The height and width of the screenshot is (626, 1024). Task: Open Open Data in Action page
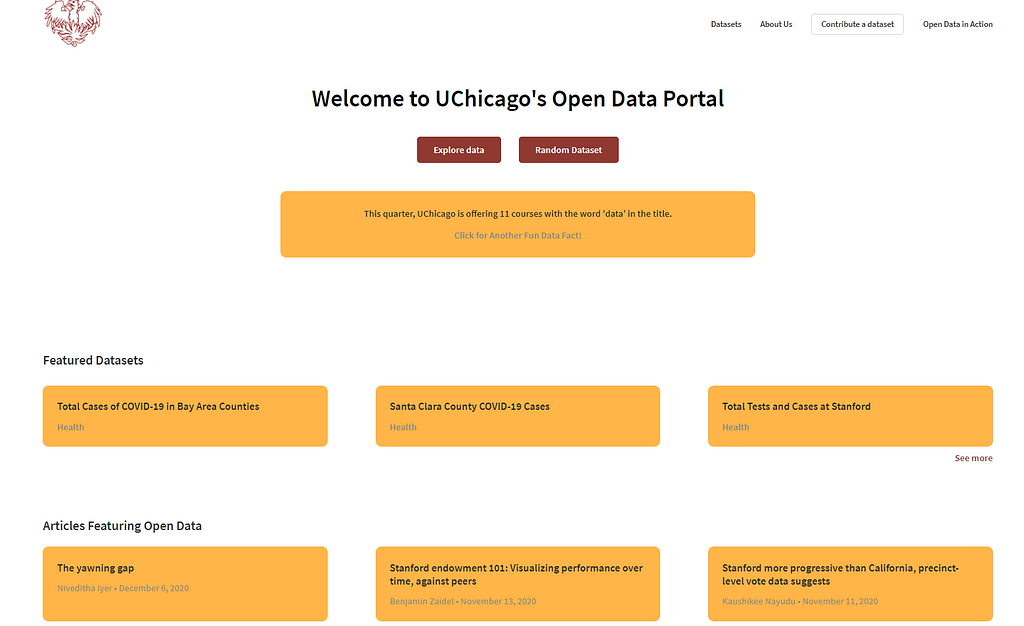coord(957,24)
